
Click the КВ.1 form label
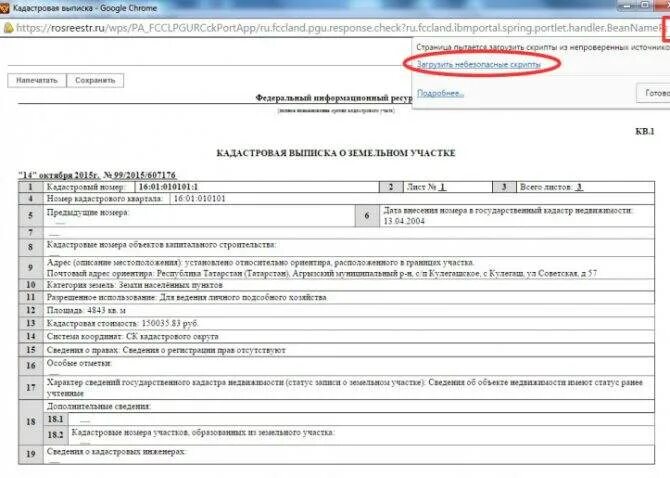tap(645, 131)
